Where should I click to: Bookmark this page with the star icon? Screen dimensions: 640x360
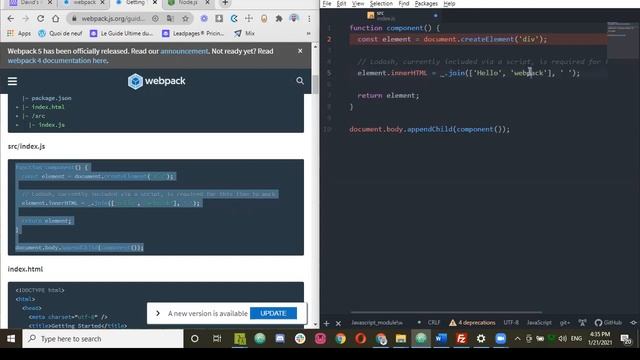click(185, 18)
